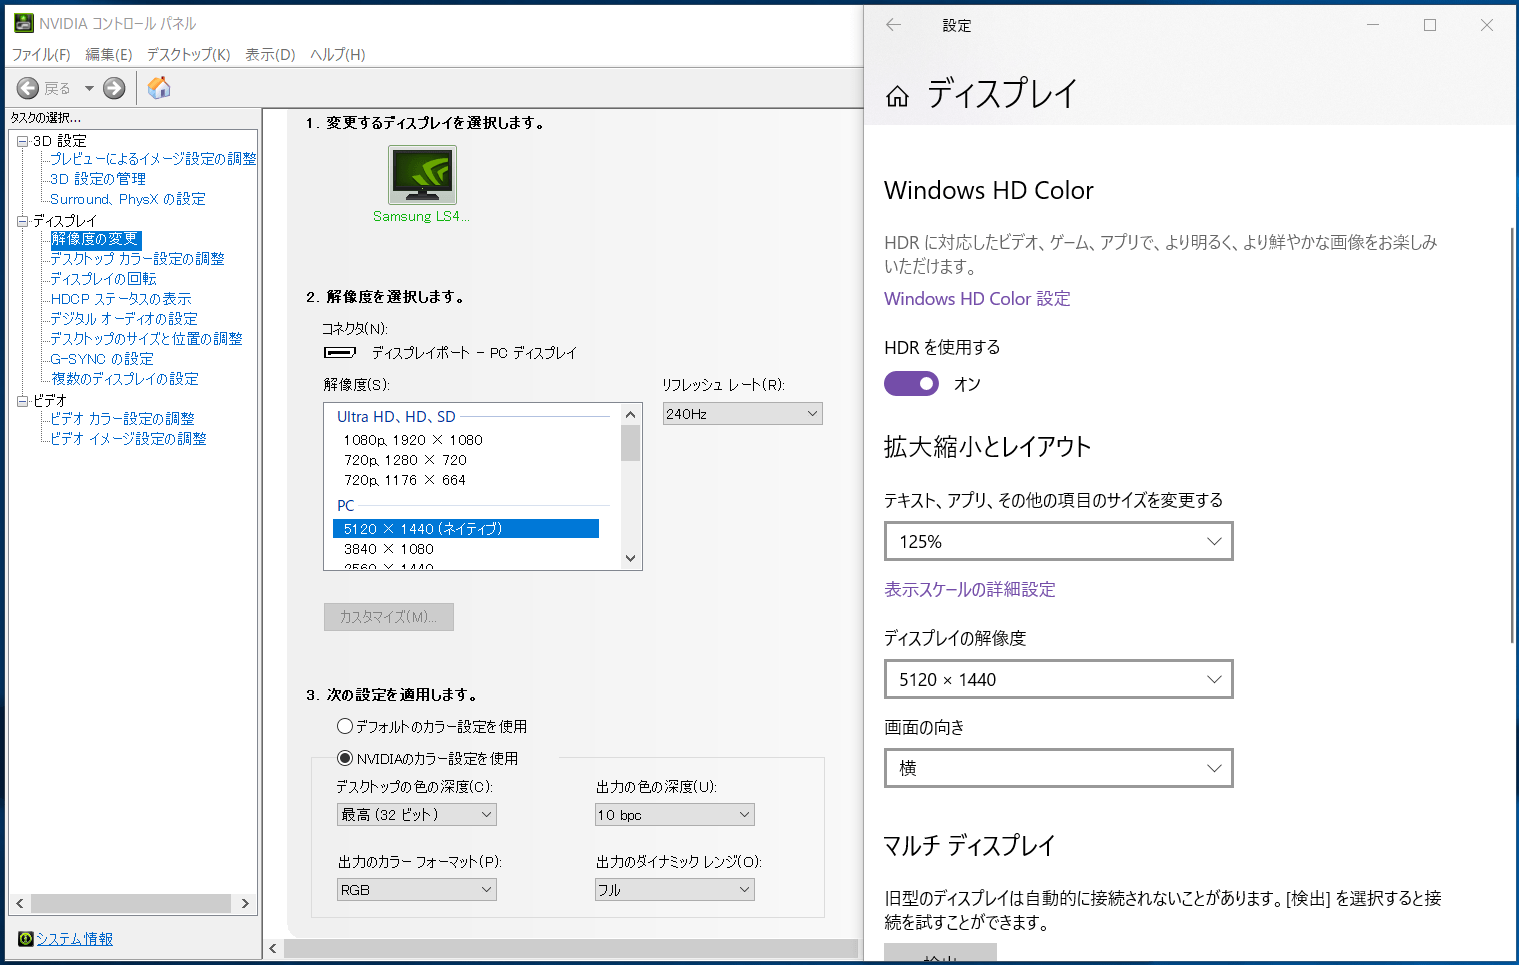The image size is (1519, 965).
Task: Open ディスプレイの回転 page
Action: pos(103,279)
